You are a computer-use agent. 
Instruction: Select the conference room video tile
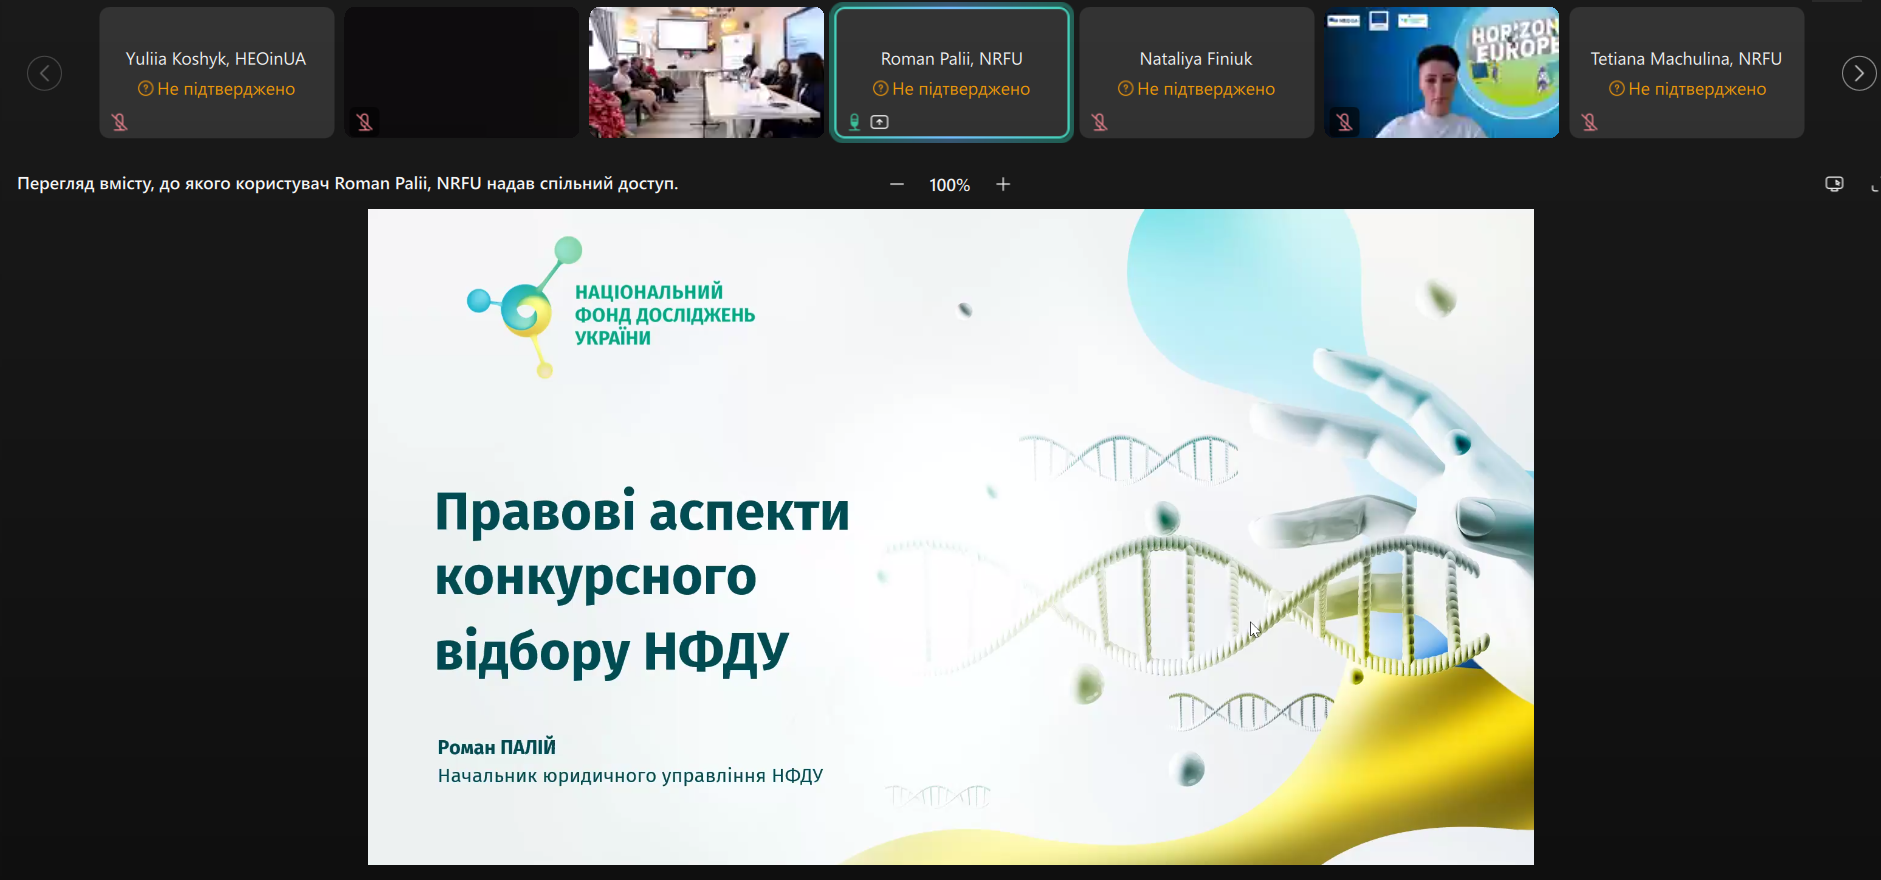pyautogui.click(x=706, y=72)
